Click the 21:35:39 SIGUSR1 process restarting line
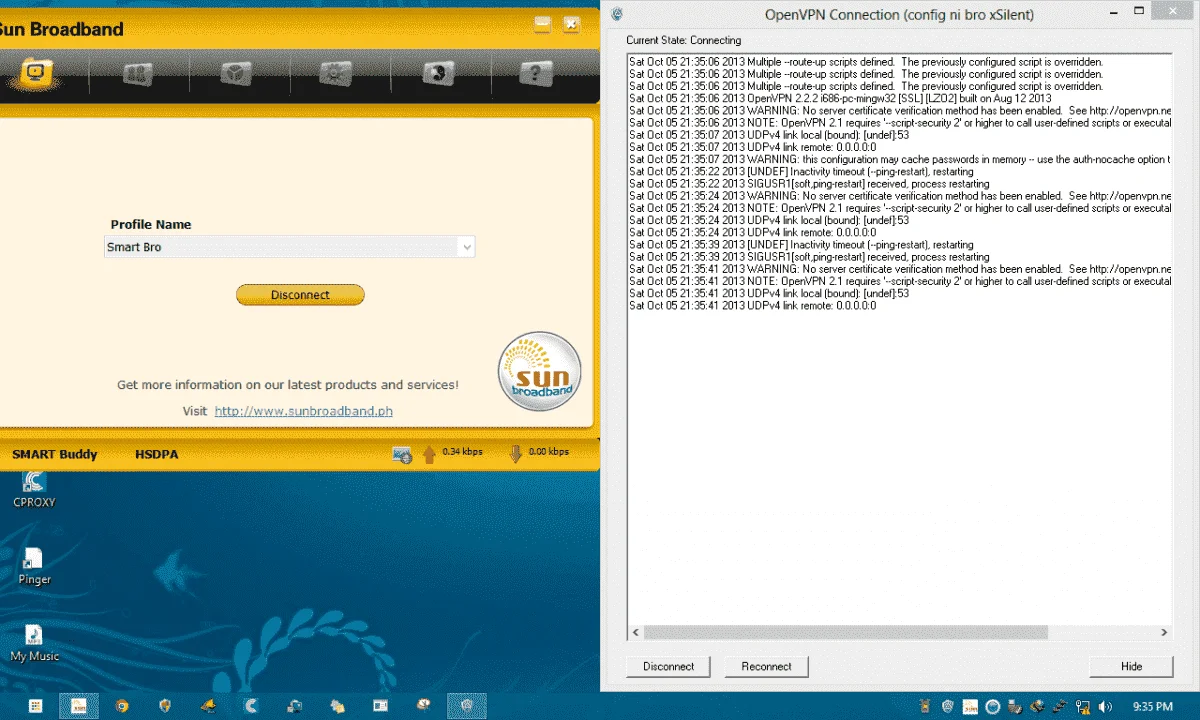 coord(809,257)
